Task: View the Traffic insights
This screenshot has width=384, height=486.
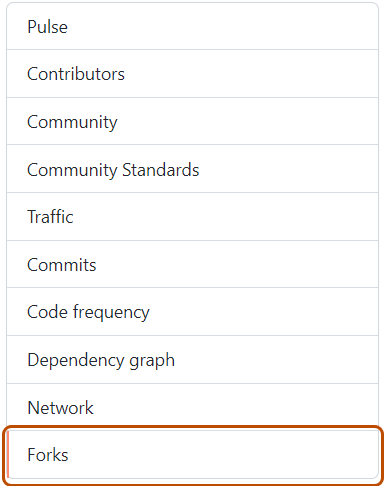Action: point(192,217)
